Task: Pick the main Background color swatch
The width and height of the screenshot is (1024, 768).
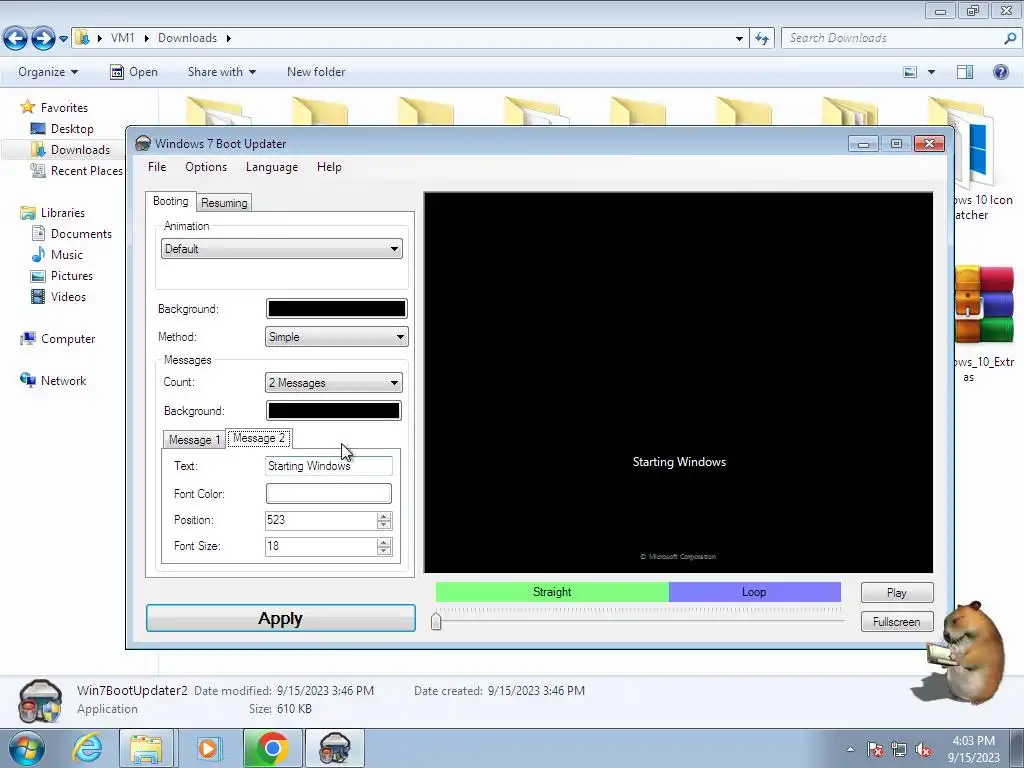Action: (x=336, y=308)
